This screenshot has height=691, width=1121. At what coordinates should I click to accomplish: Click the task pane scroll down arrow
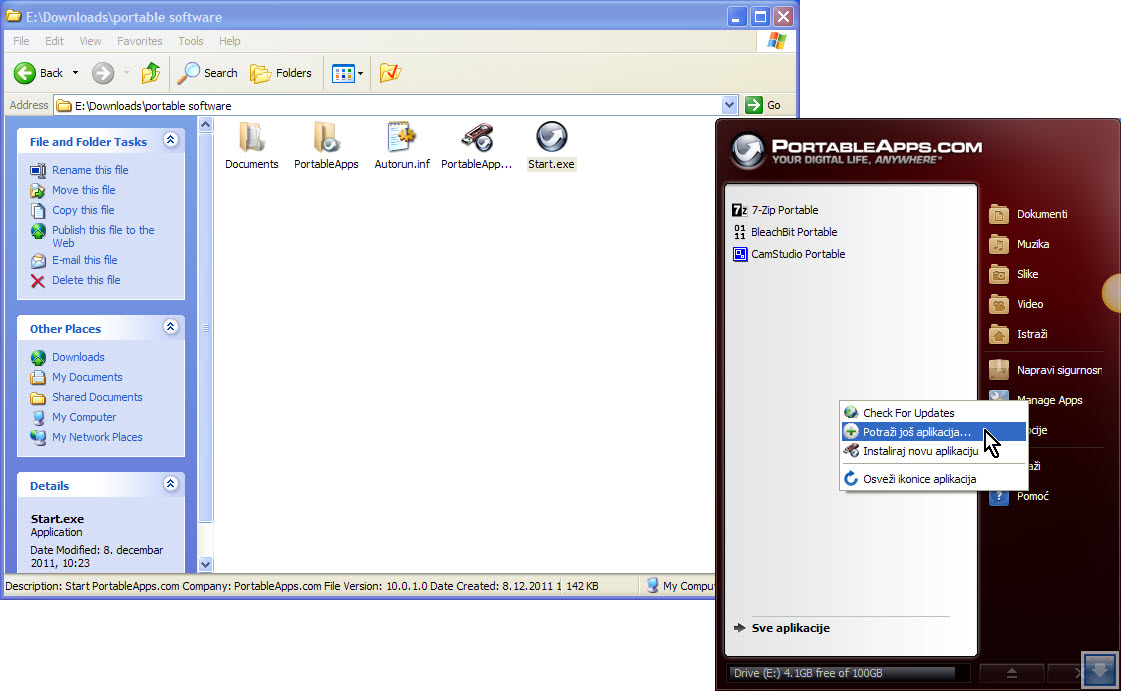206,565
